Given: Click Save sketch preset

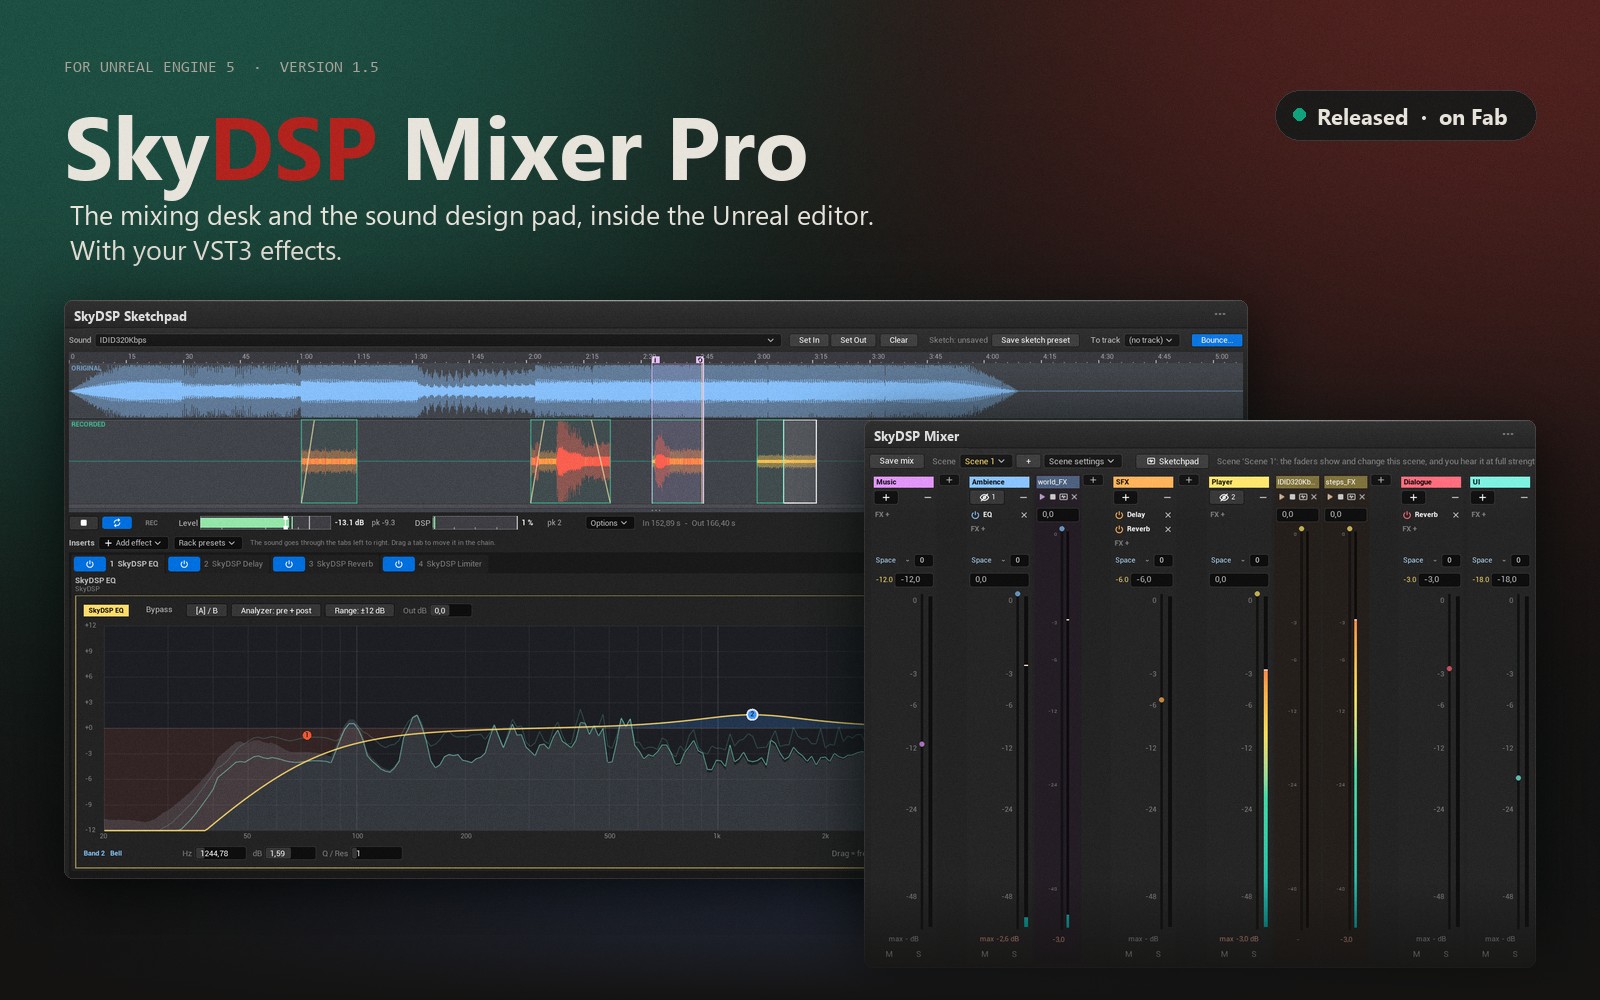Looking at the screenshot, I should click(1035, 340).
